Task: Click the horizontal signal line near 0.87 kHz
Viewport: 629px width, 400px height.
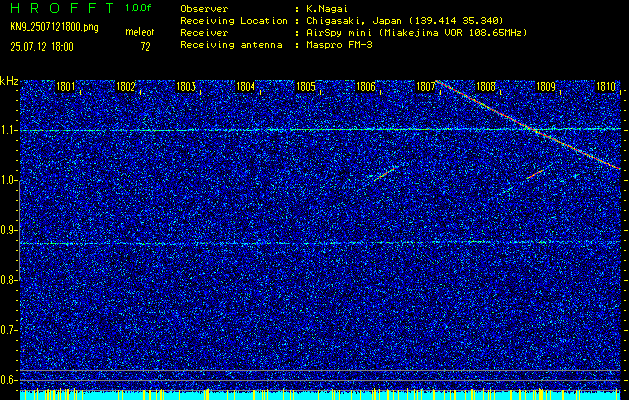Action: tap(320, 243)
